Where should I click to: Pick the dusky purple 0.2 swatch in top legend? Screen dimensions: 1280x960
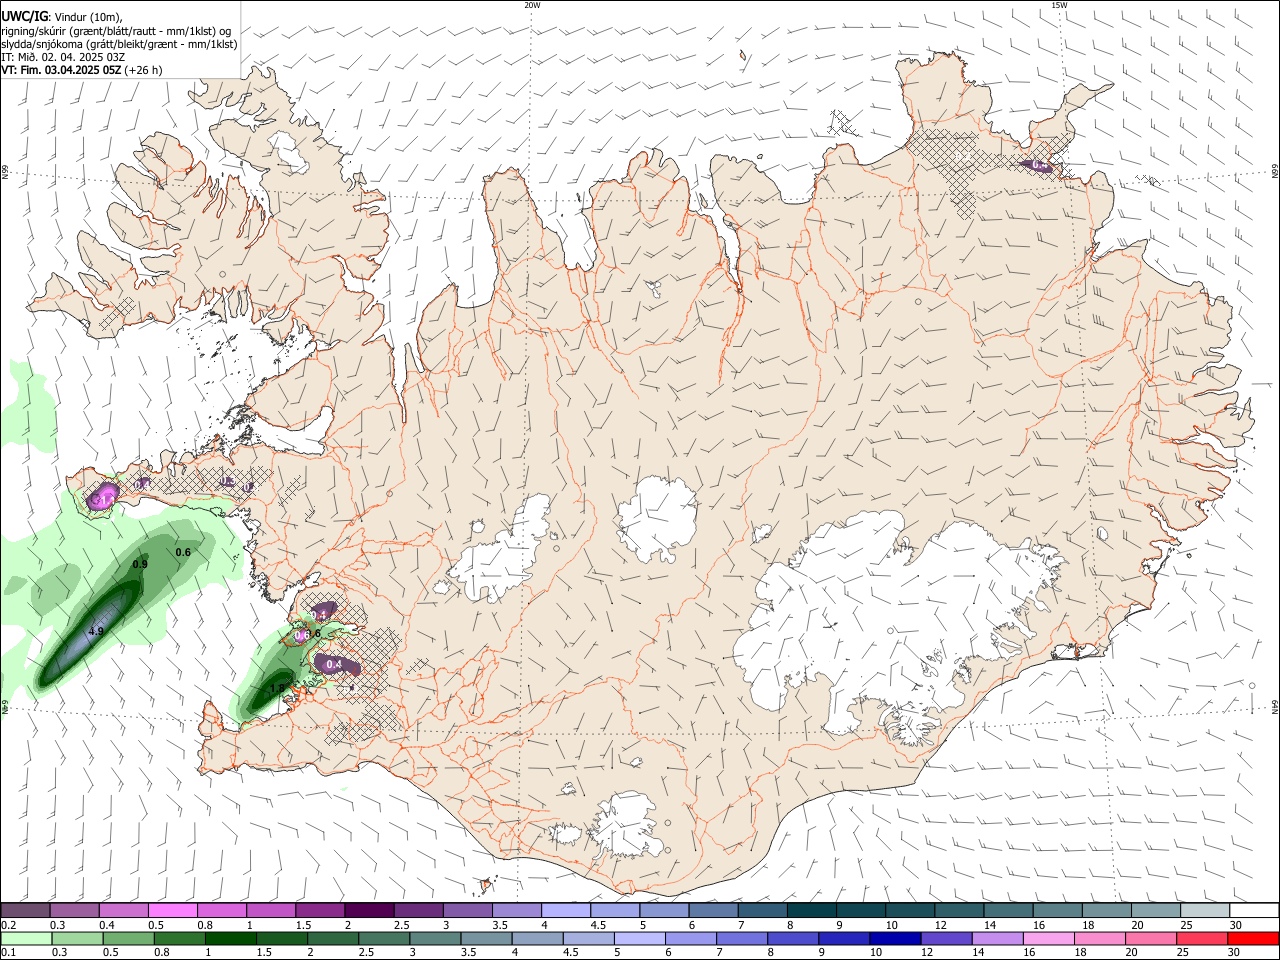tap(25, 911)
